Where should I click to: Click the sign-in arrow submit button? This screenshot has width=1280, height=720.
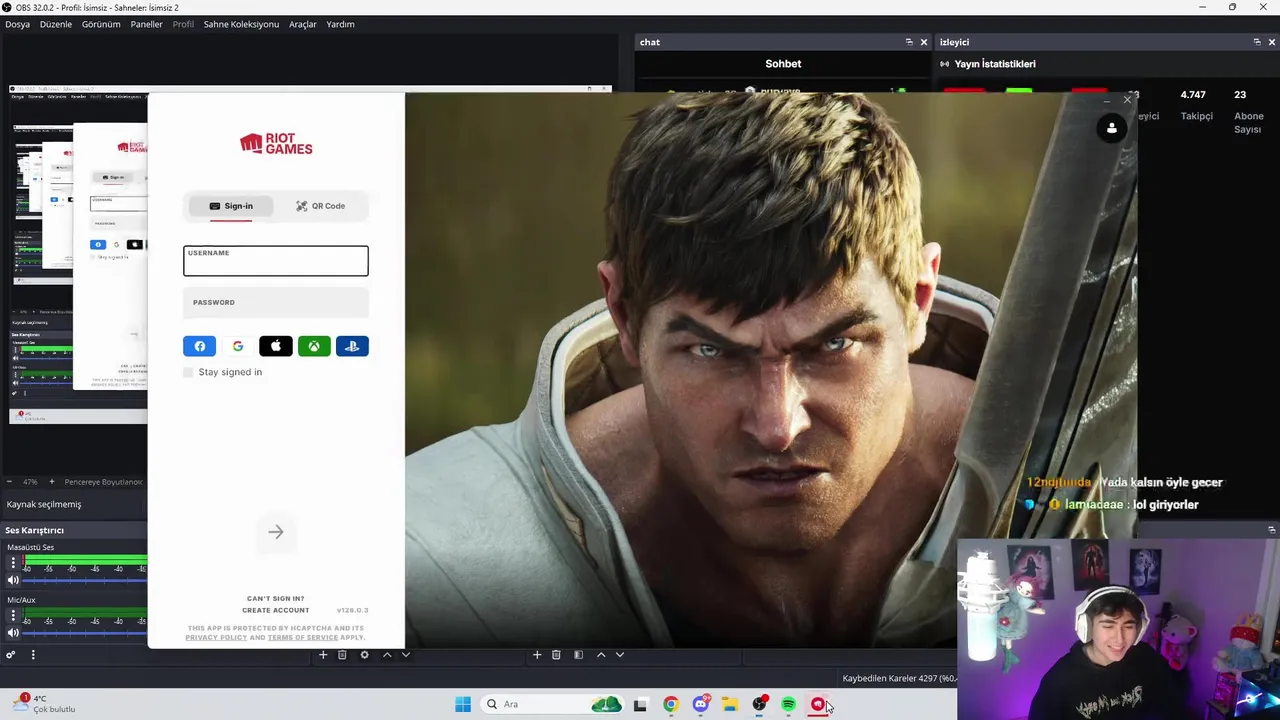click(276, 532)
